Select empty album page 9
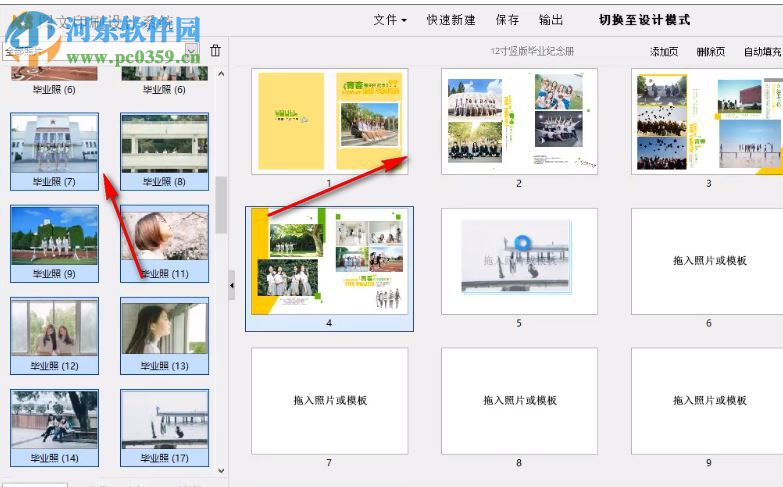Screen dimensions: 783x487 (707, 401)
